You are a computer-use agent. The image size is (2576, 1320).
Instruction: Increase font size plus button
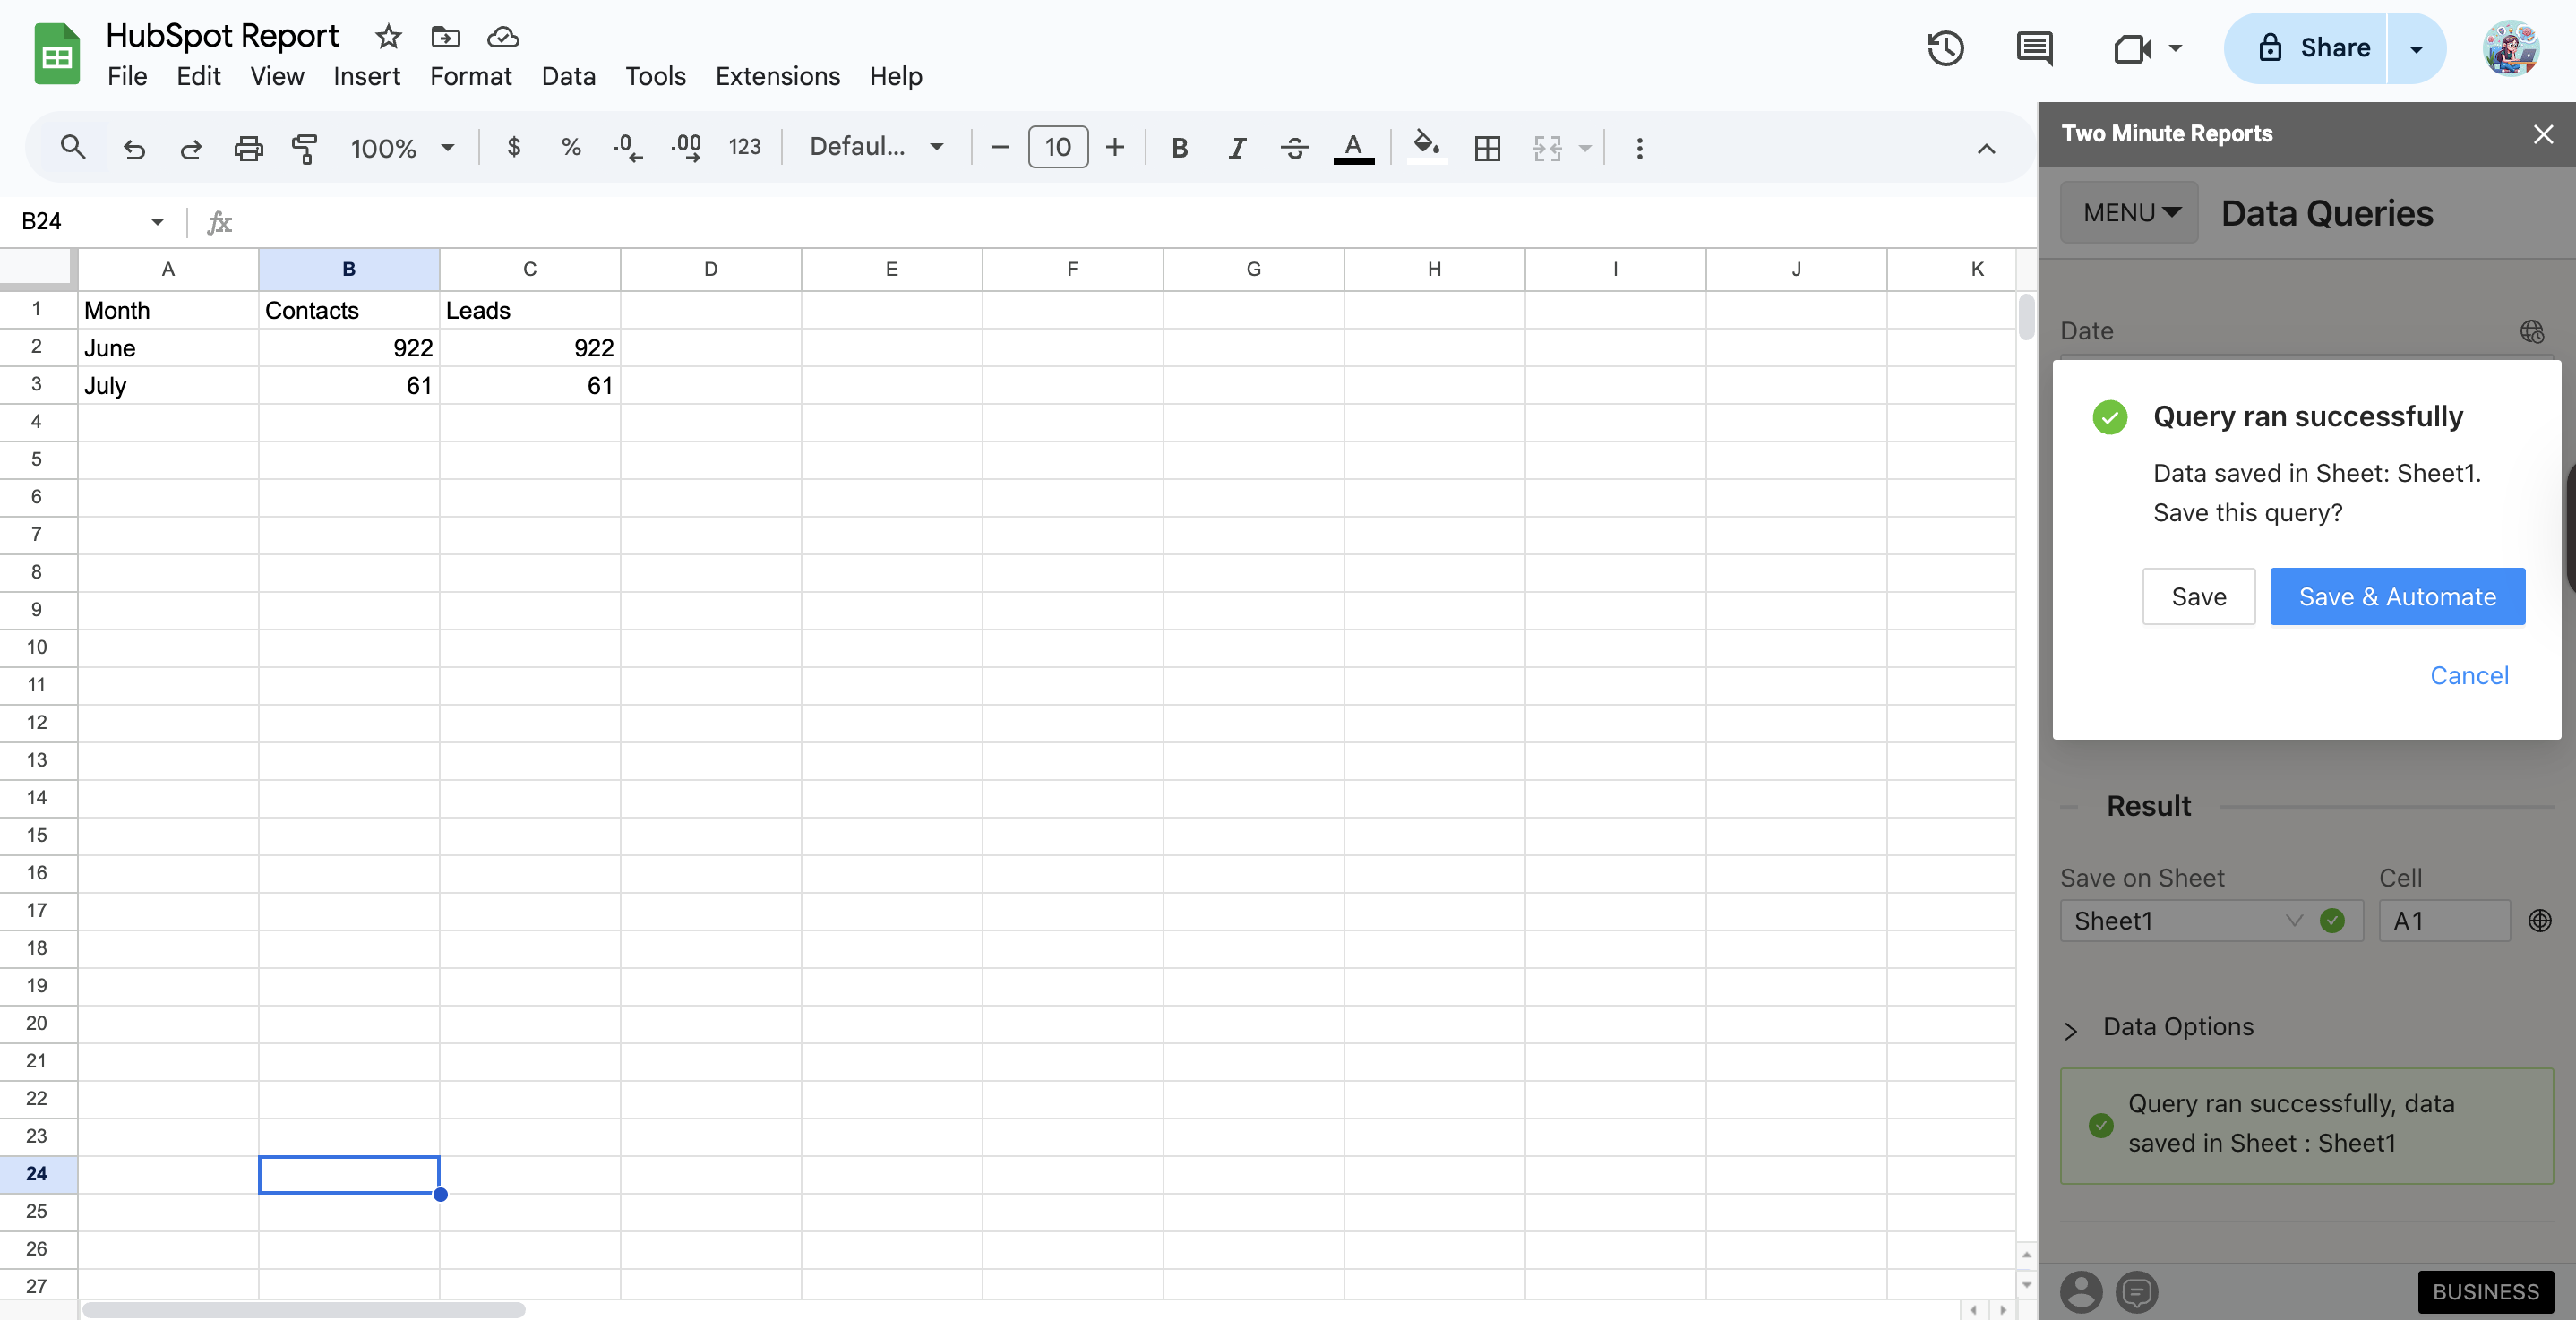1115,147
